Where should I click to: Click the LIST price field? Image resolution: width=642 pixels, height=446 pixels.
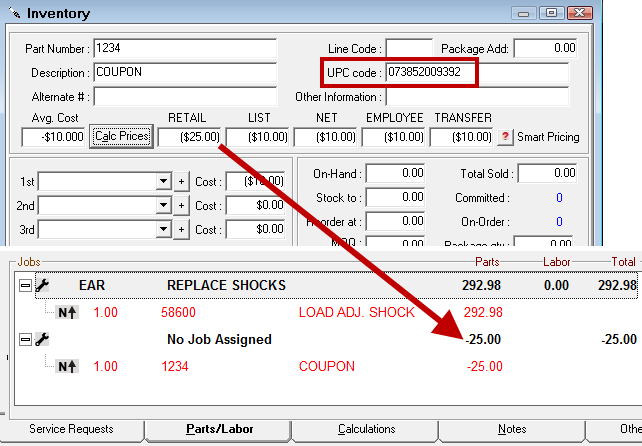click(258, 137)
